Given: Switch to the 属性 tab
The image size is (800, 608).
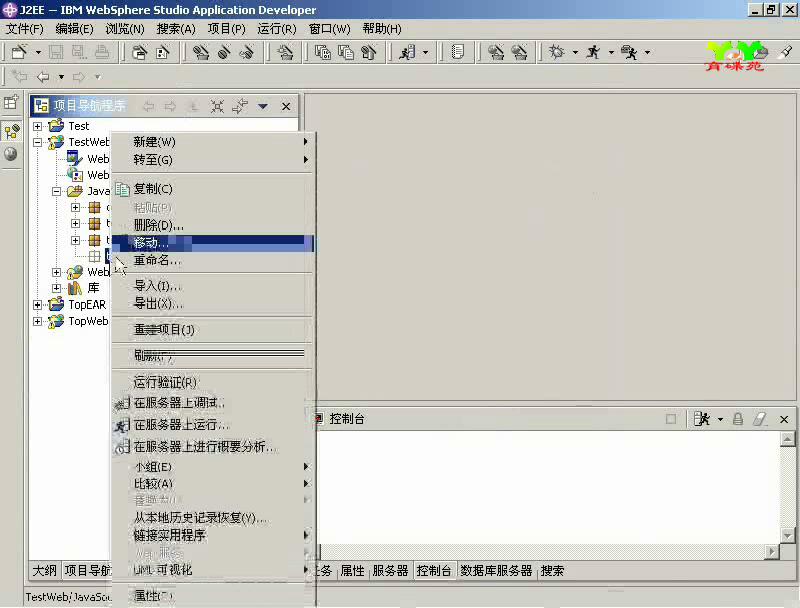Looking at the screenshot, I should click(x=352, y=570).
